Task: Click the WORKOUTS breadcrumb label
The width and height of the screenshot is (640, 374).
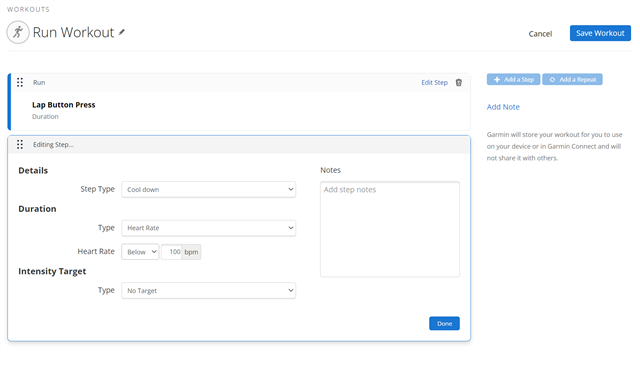Action: tap(28, 9)
